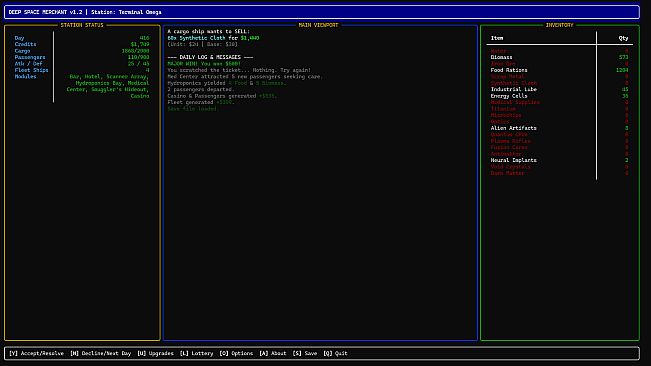Select the [L] Lottery option
This screenshot has width=651, height=366.
(x=196, y=353)
